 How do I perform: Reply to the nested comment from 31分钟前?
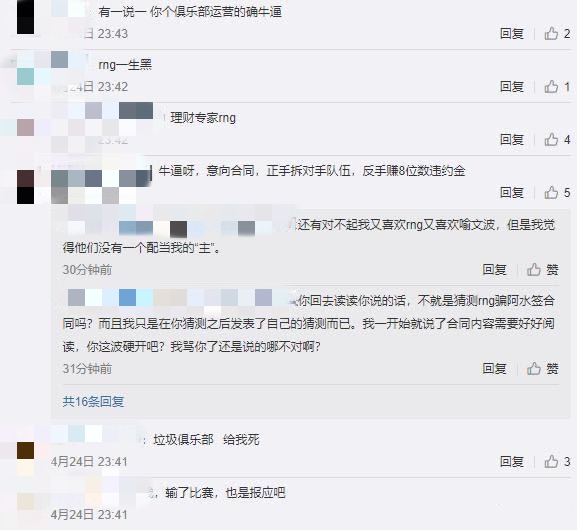[x=494, y=368]
